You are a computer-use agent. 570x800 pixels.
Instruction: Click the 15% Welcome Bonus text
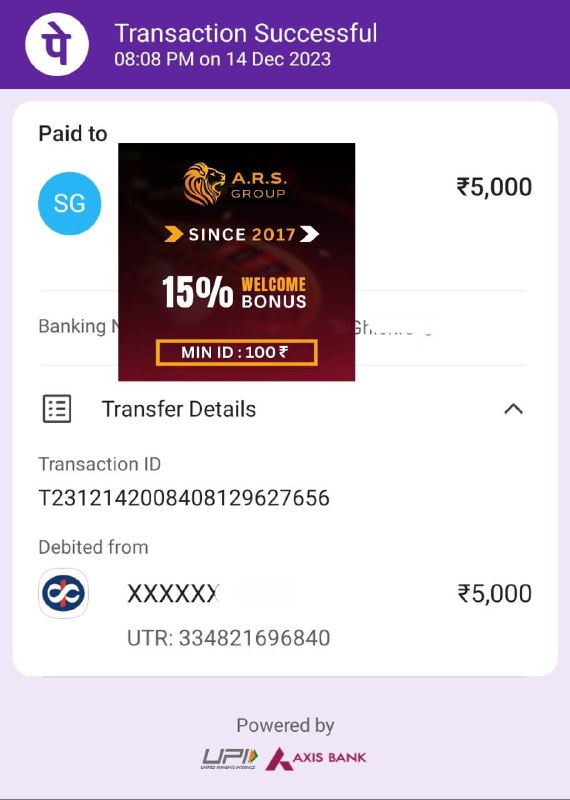(x=234, y=292)
